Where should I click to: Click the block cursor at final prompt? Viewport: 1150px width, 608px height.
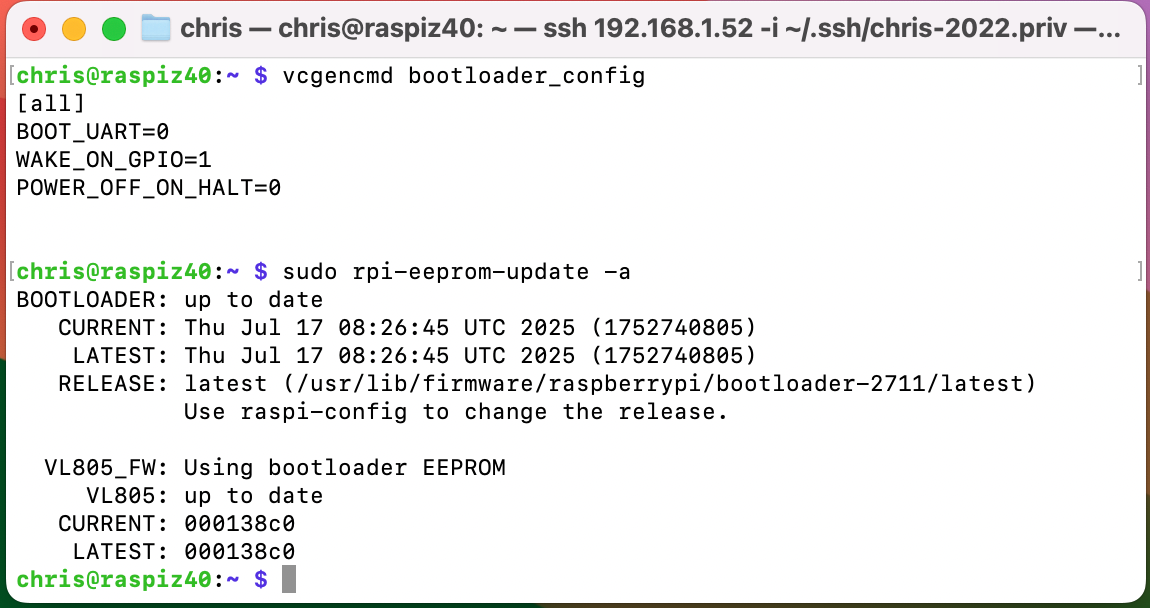[289, 579]
